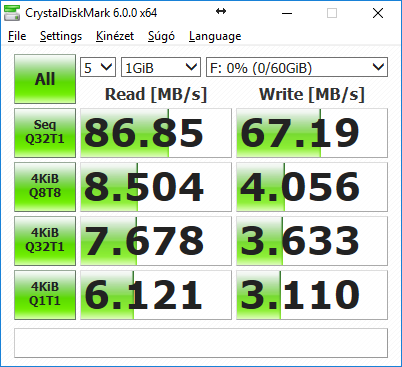Click the CrystalDiskMark app icon in title bar
Screen dimensions: 402x367
click(12, 13)
